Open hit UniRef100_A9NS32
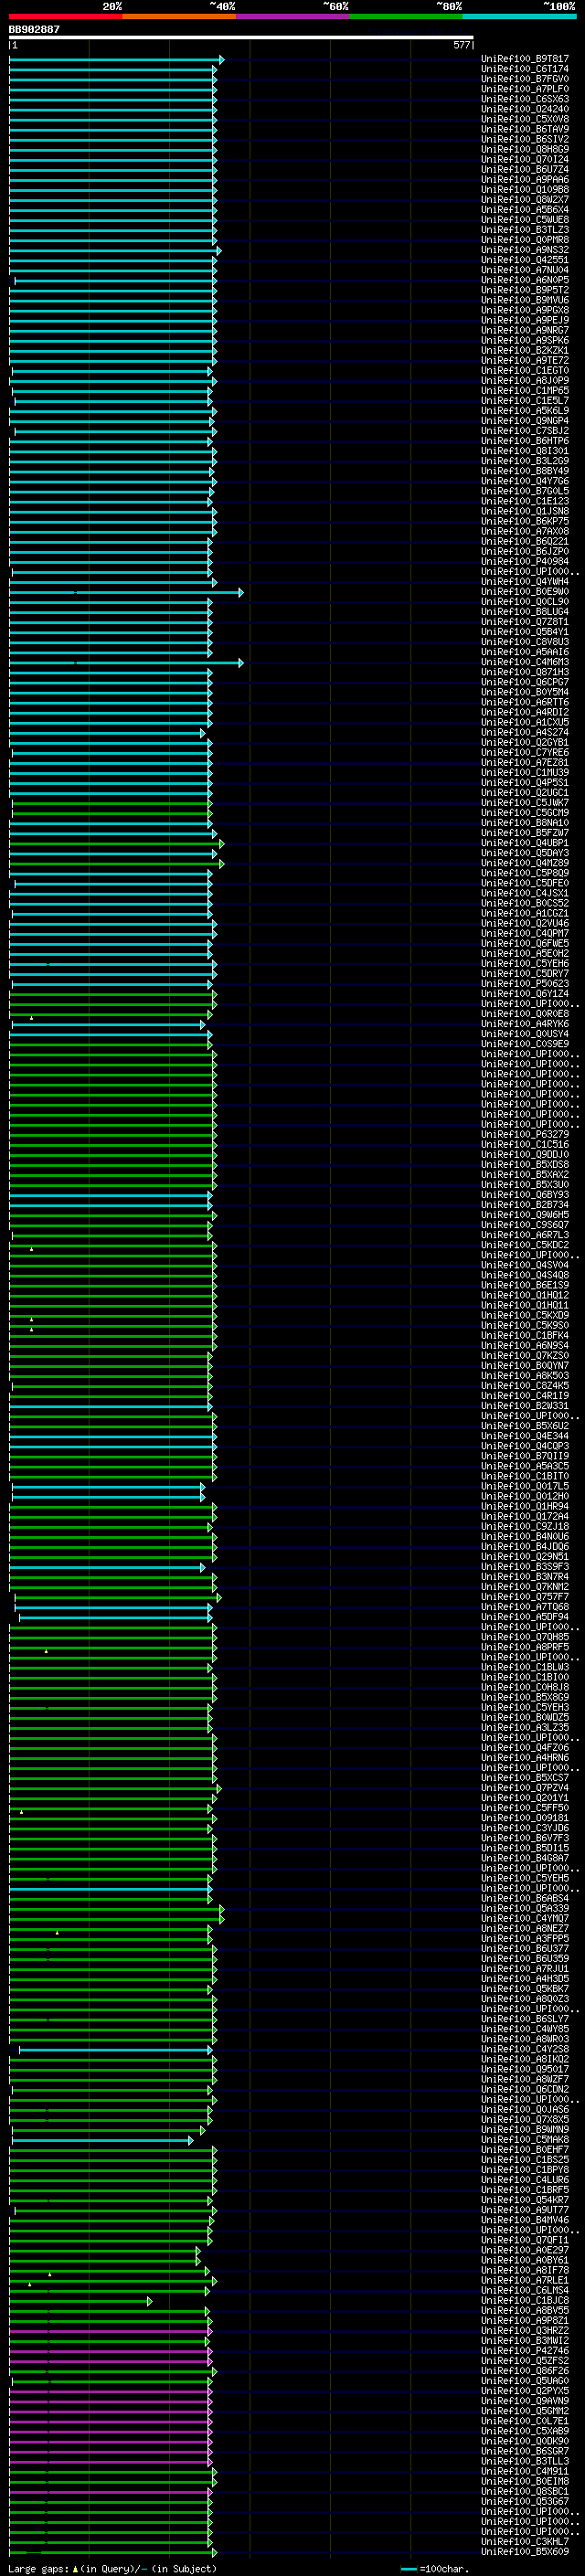Image resolution: width=585 pixels, height=2576 pixels. click(x=525, y=250)
